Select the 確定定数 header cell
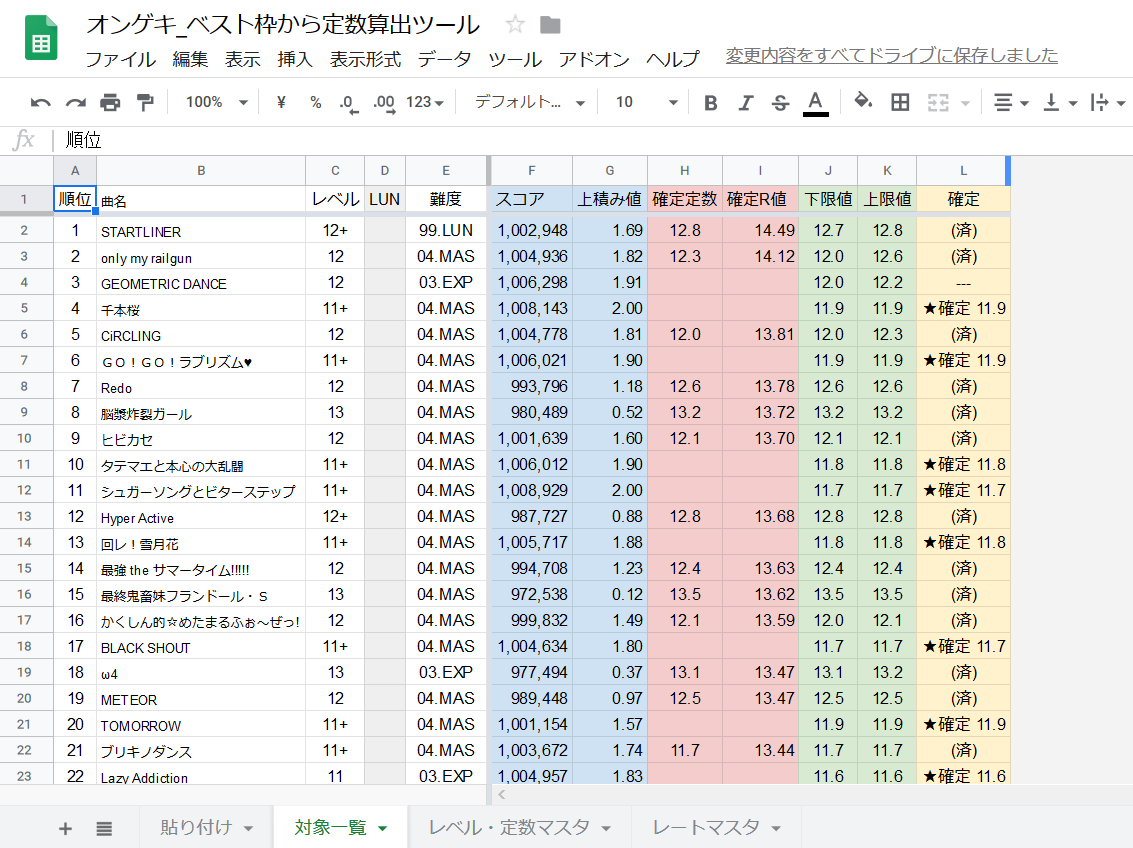This screenshot has width=1133, height=848. pos(684,199)
